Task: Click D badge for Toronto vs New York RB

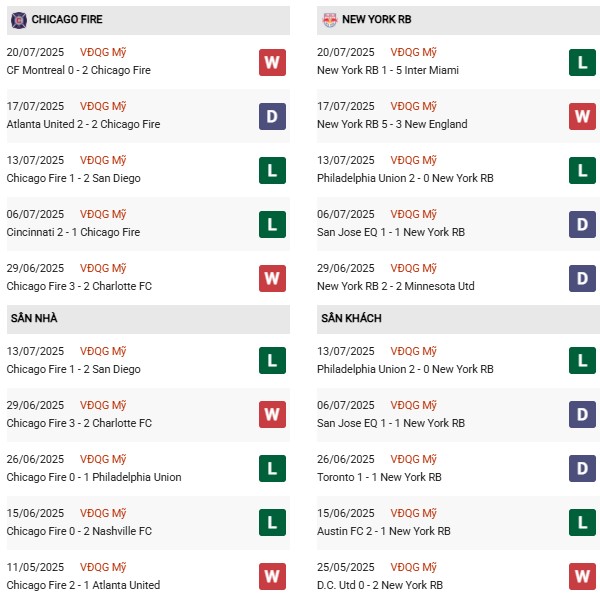Action: 582,470
